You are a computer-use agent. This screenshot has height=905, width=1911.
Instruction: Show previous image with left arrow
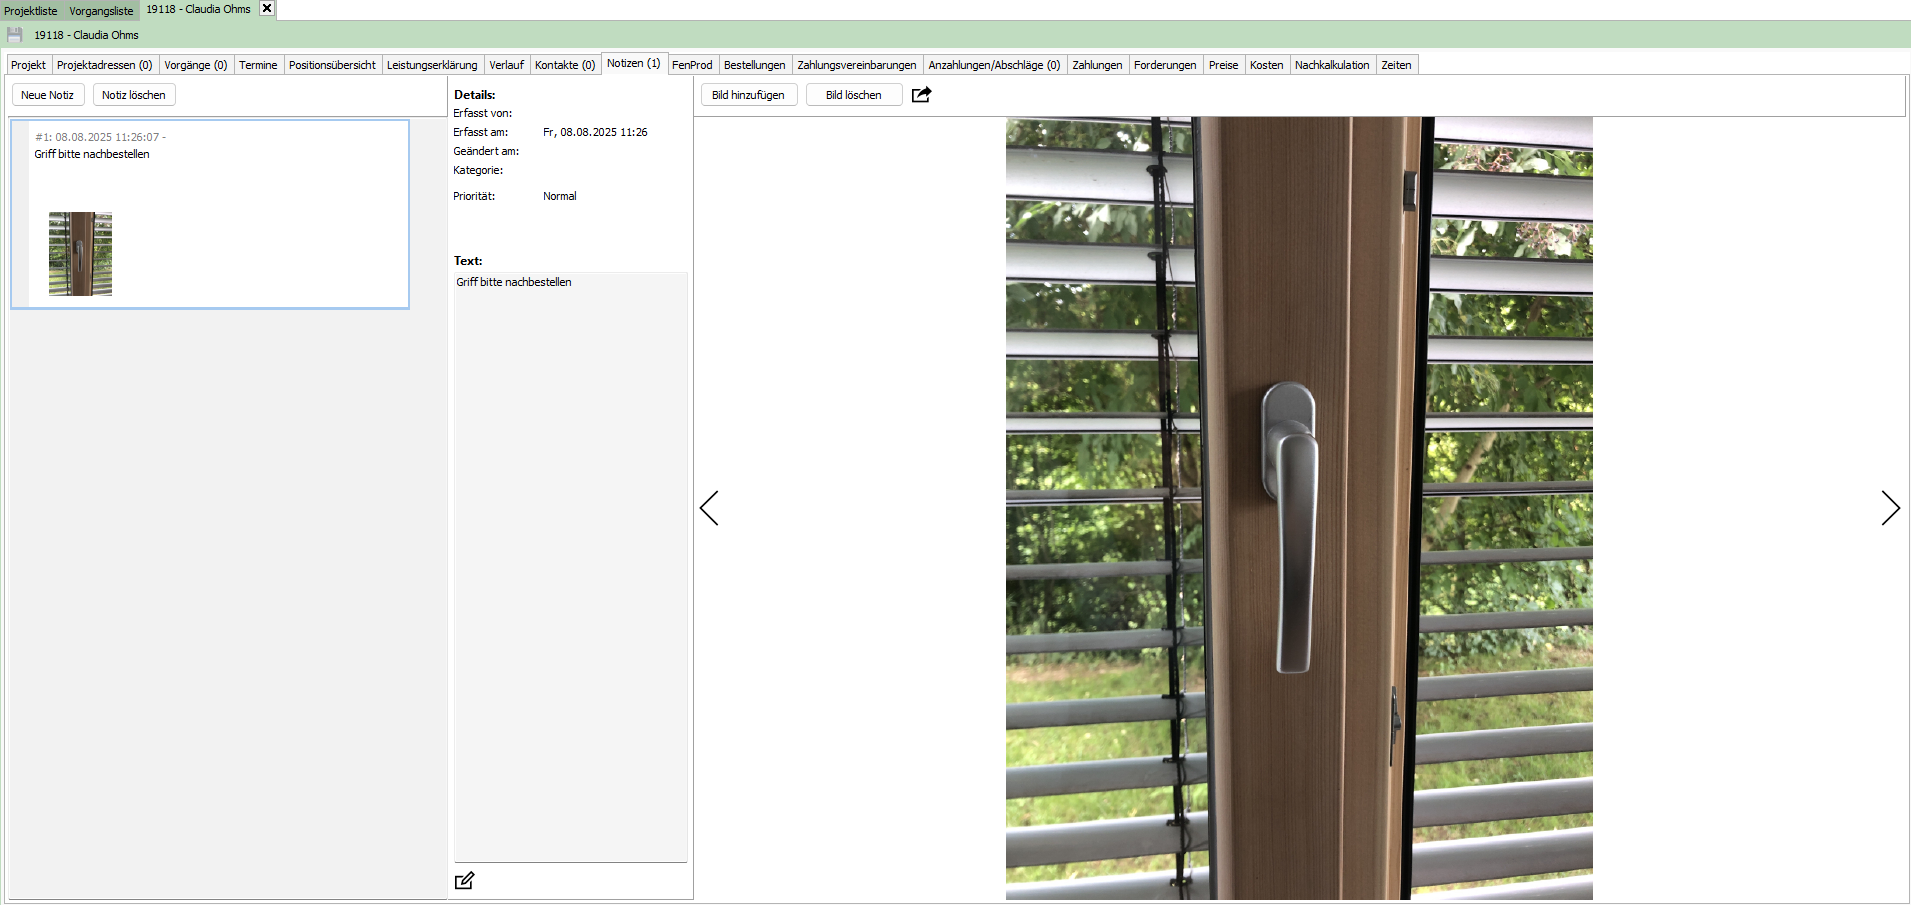709,508
